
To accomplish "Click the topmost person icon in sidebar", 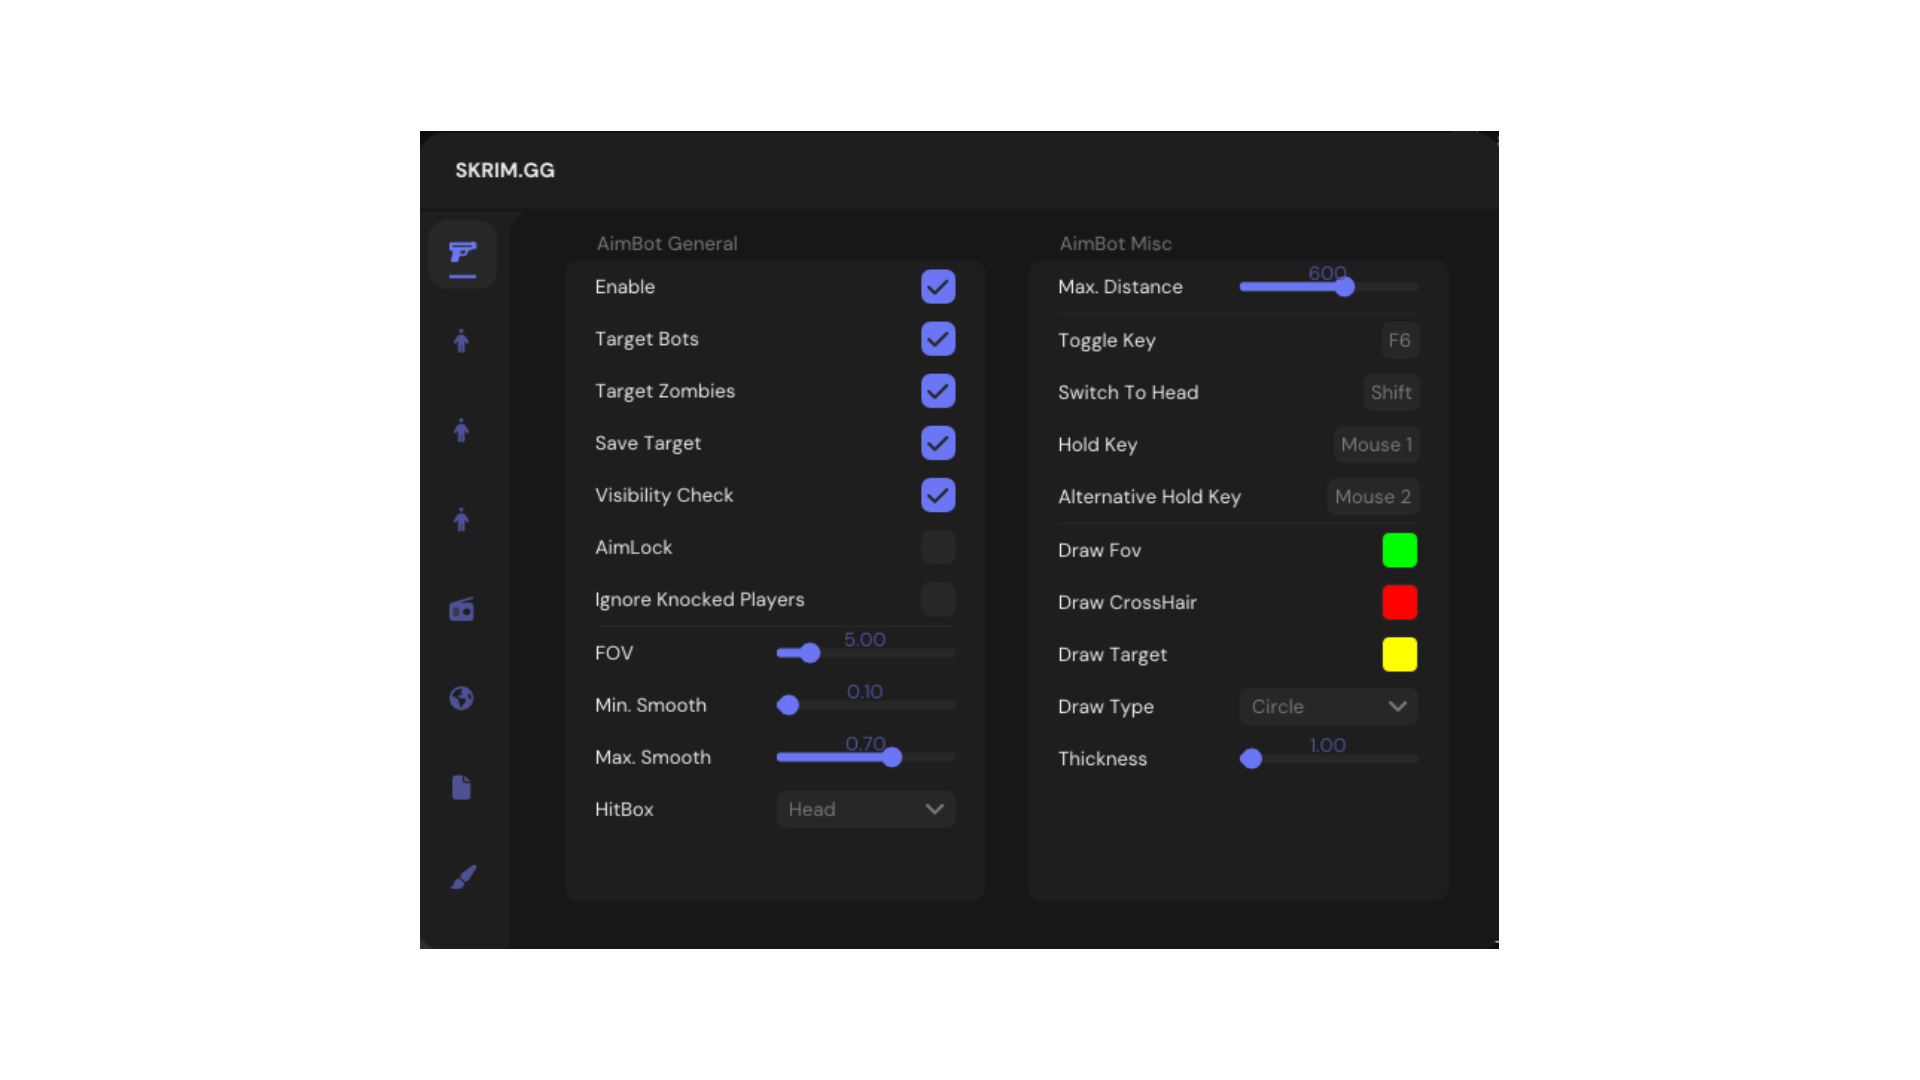I will [x=461, y=342].
